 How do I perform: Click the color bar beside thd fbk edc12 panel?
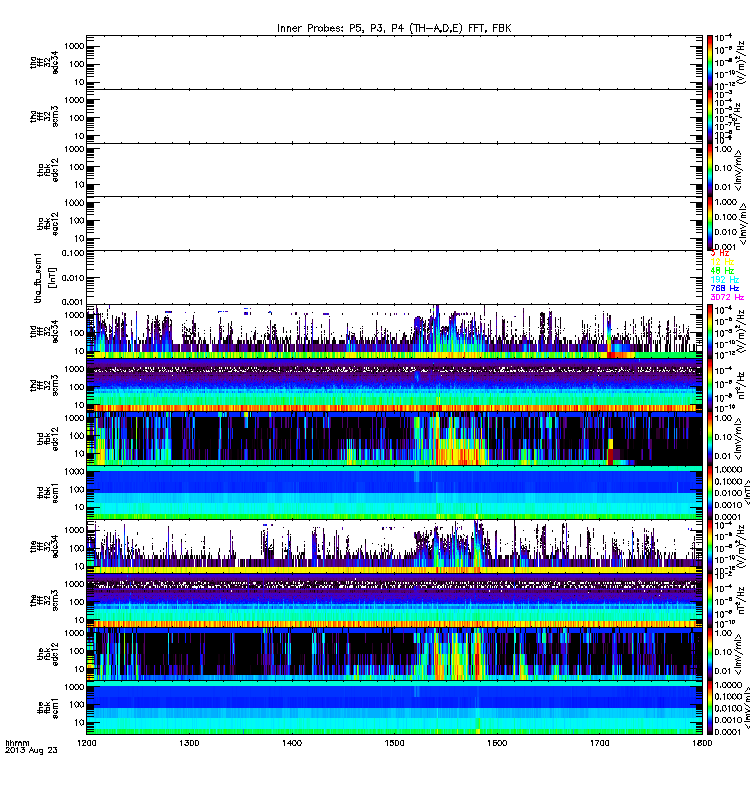(x=710, y=439)
